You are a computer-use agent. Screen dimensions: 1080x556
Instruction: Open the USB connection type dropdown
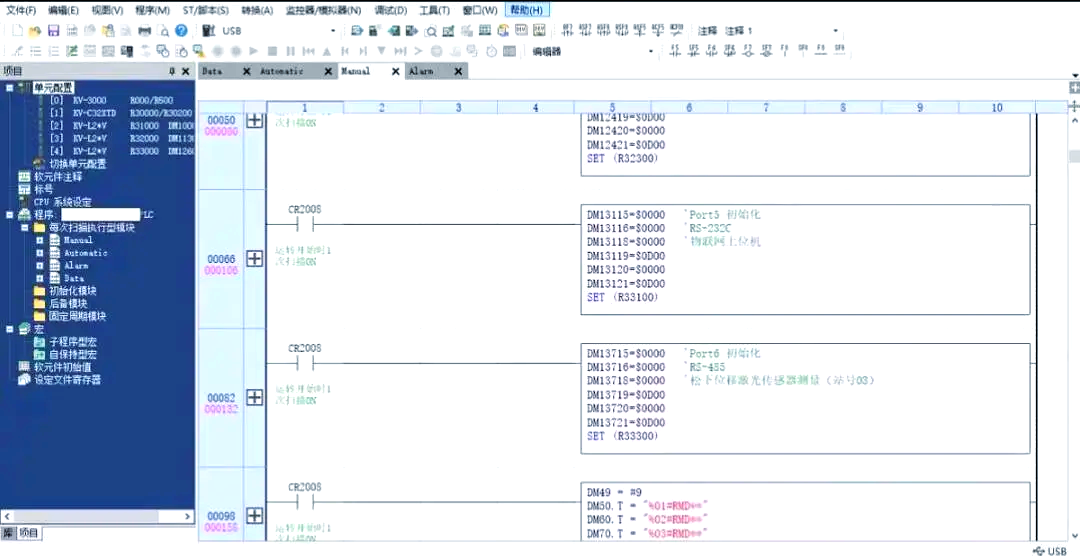tap(333, 31)
